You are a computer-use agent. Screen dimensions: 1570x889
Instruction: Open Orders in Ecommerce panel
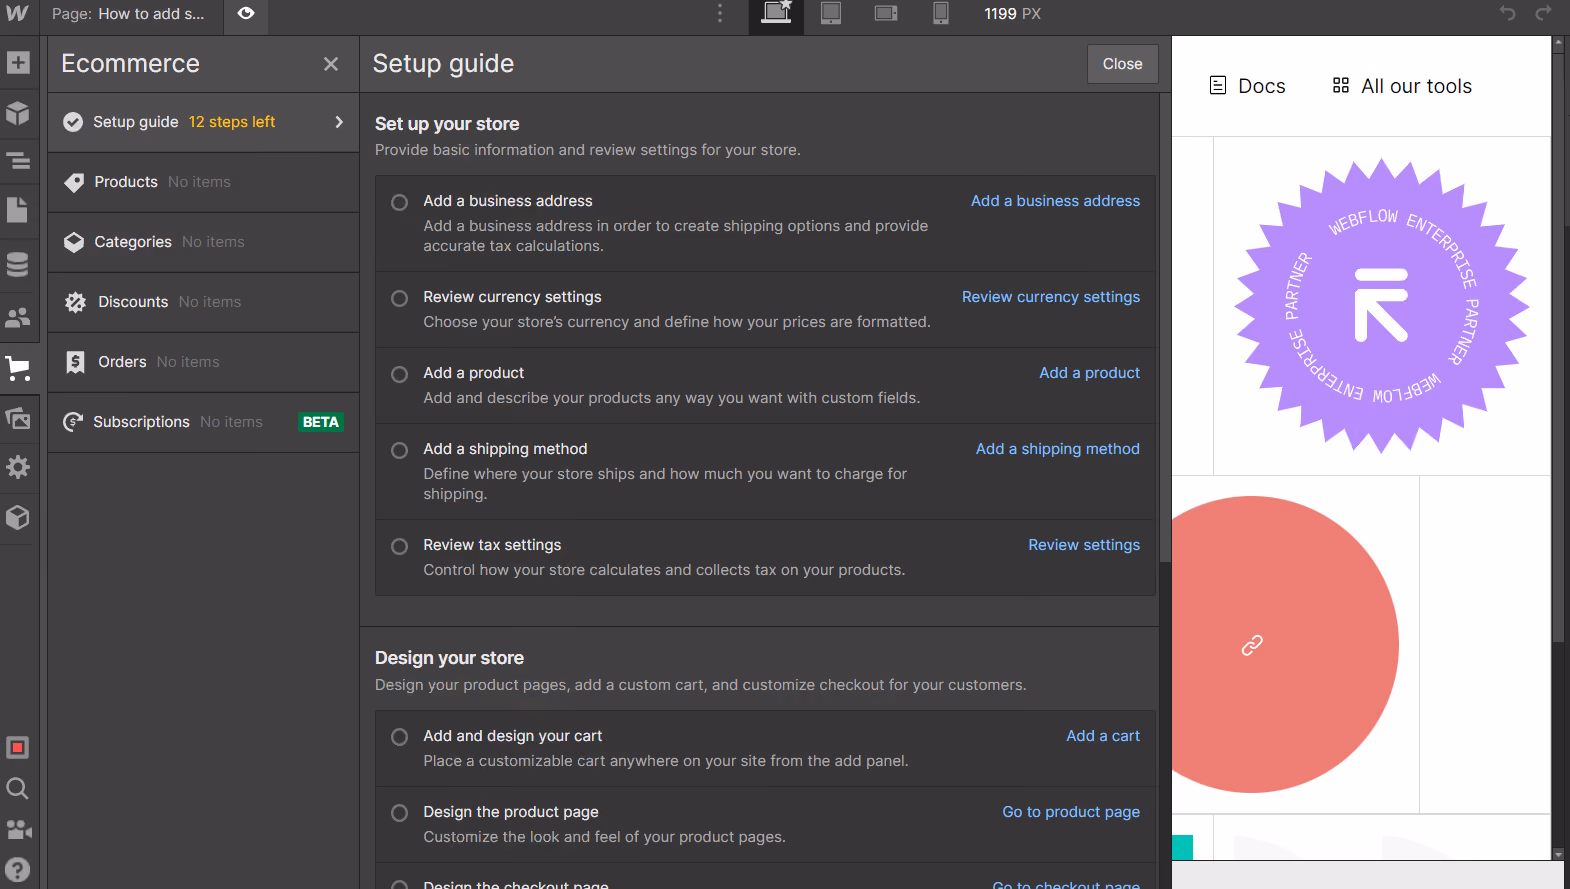tap(204, 362)
